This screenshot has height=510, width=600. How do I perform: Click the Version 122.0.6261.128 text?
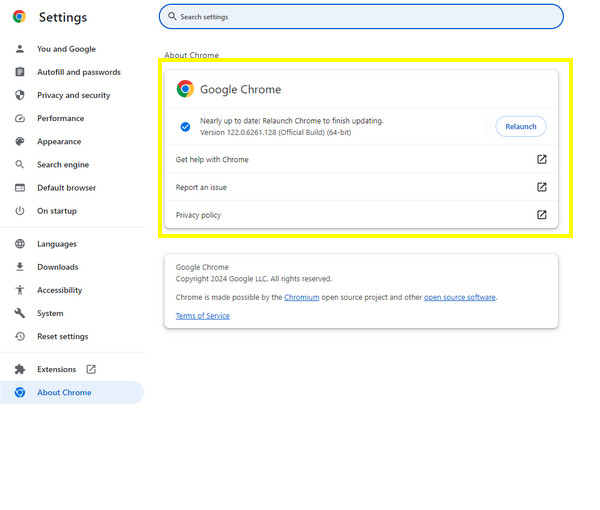click(x=276, y=132)
